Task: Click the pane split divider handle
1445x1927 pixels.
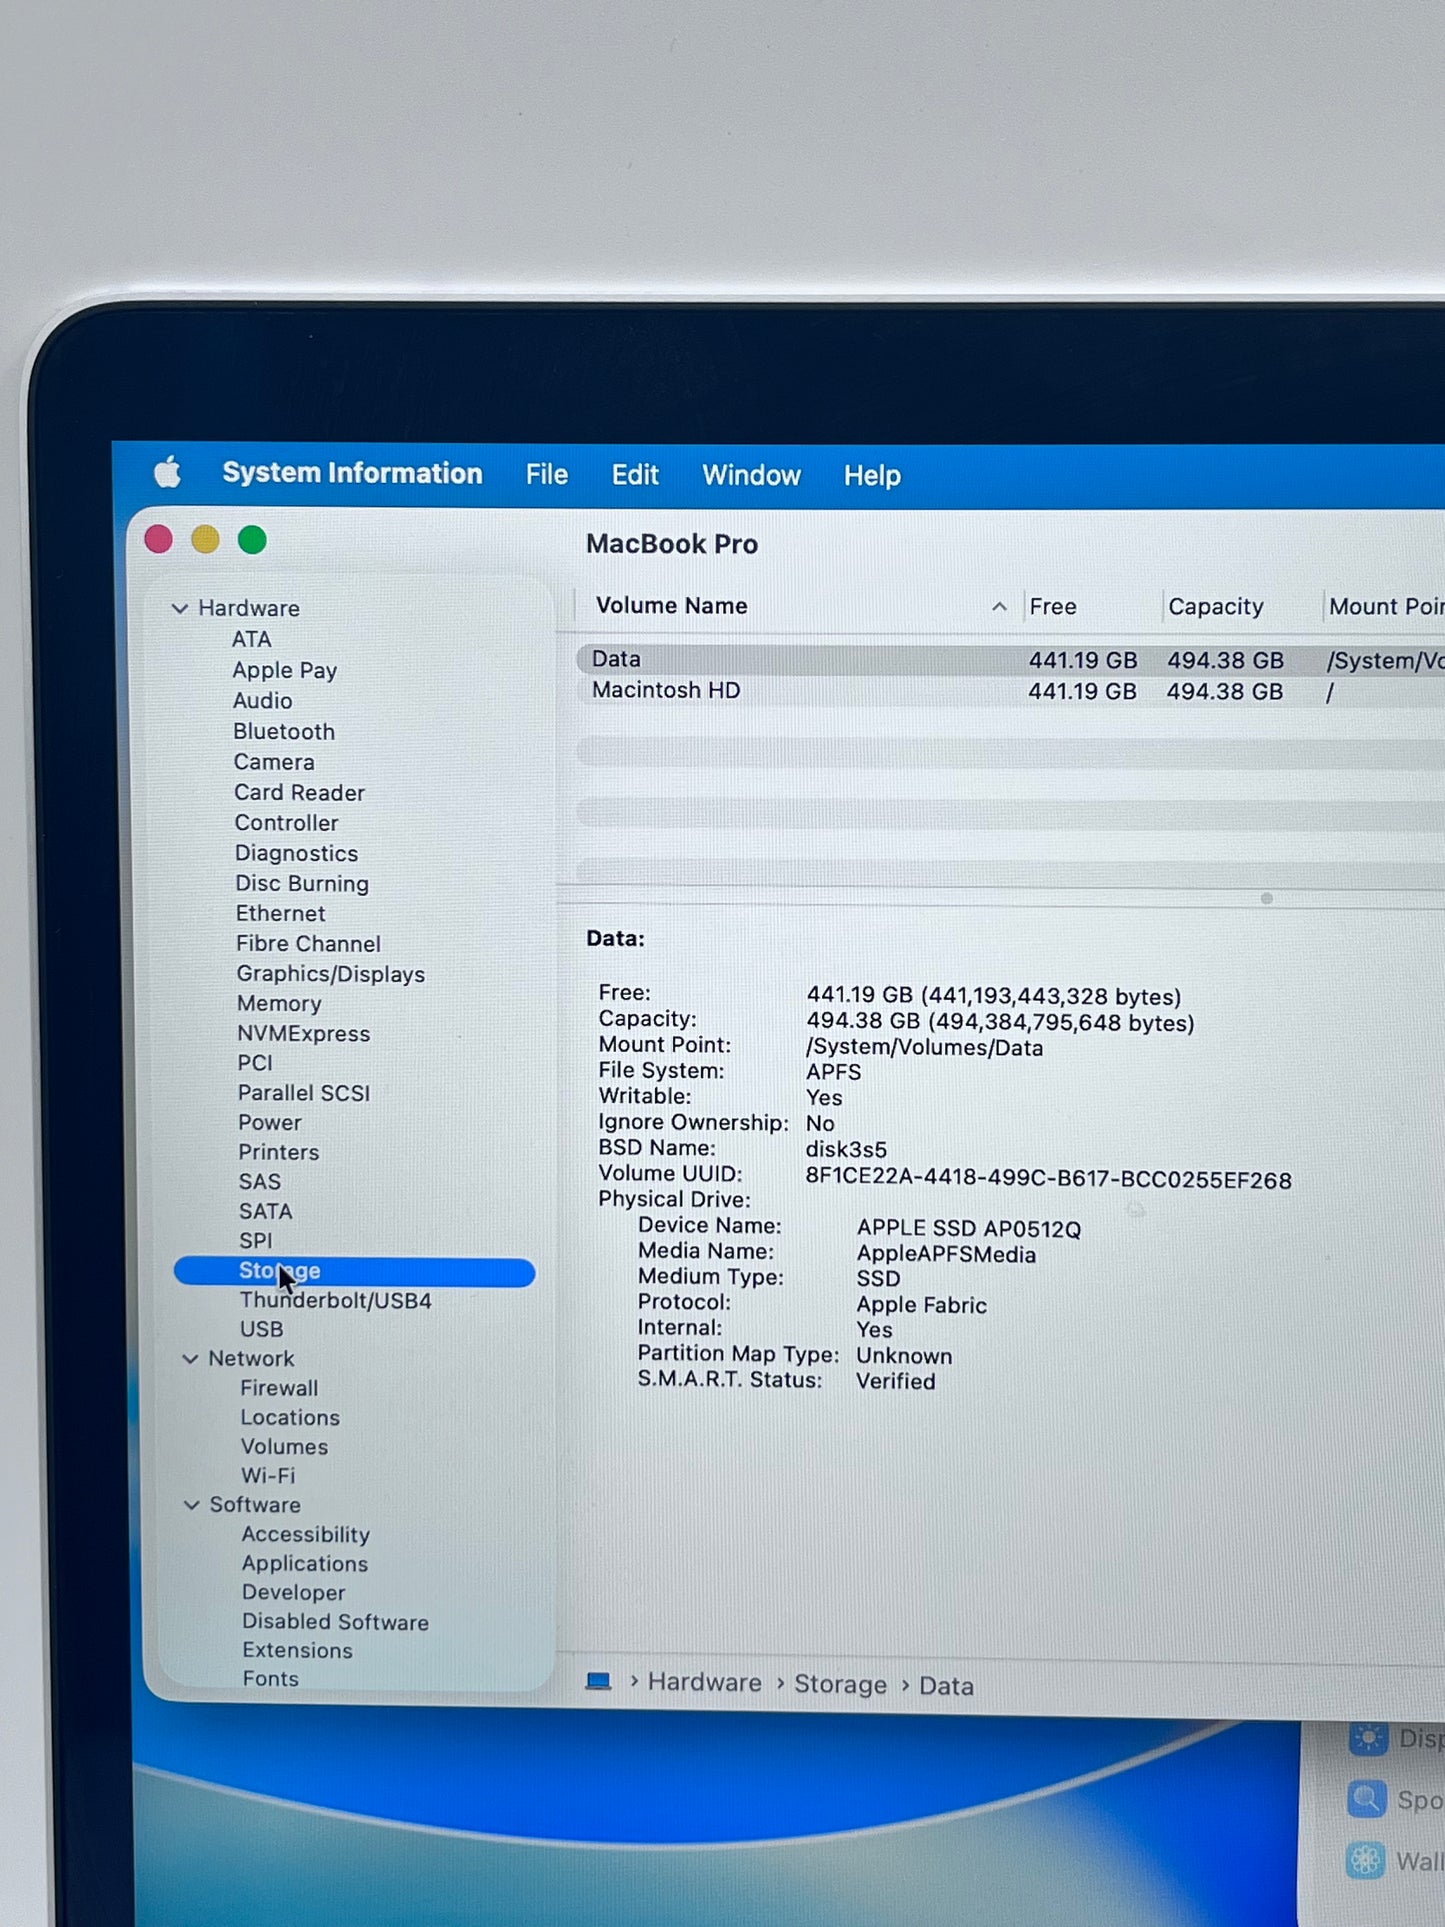Action: pyautogui.click(x=1267, y=898)
